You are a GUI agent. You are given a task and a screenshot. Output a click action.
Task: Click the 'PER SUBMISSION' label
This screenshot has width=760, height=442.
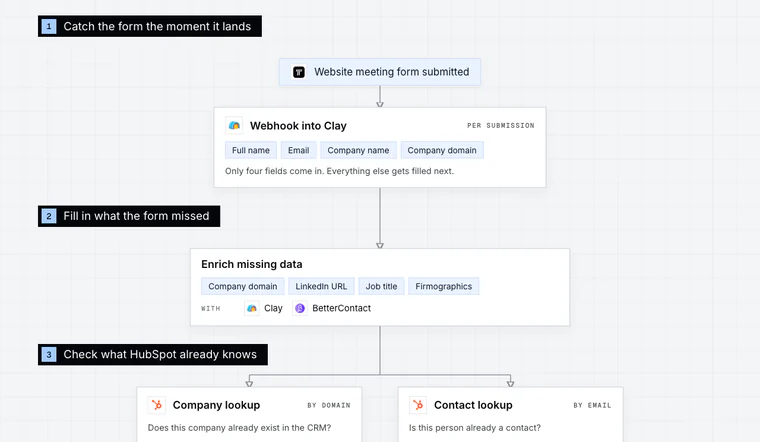(501, 126)
